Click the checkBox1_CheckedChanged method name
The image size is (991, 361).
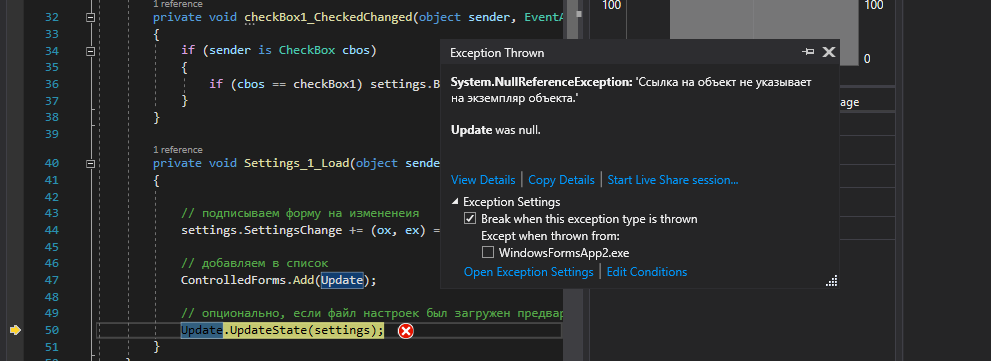coord(328,18)
